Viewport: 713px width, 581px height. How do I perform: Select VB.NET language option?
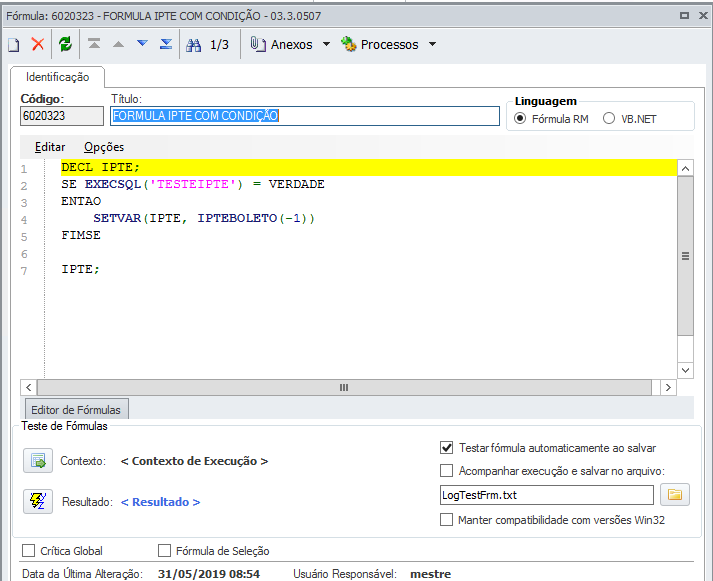click(609, 119)
